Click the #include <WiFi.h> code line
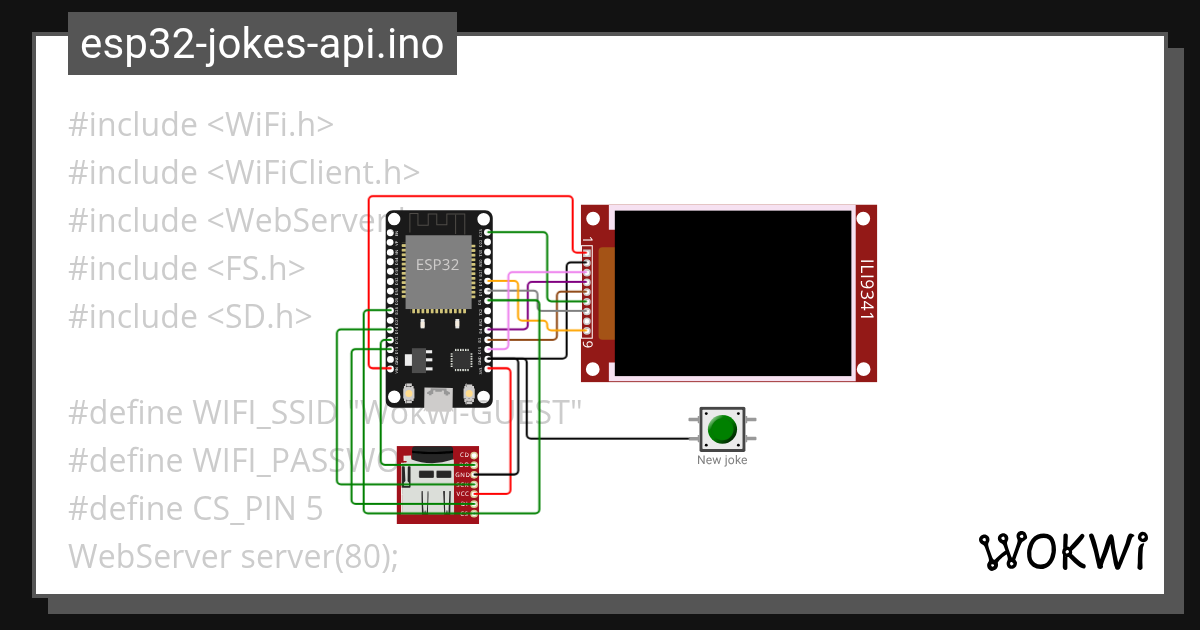This screenshot has width=1200, height=630. coord(200,125)
